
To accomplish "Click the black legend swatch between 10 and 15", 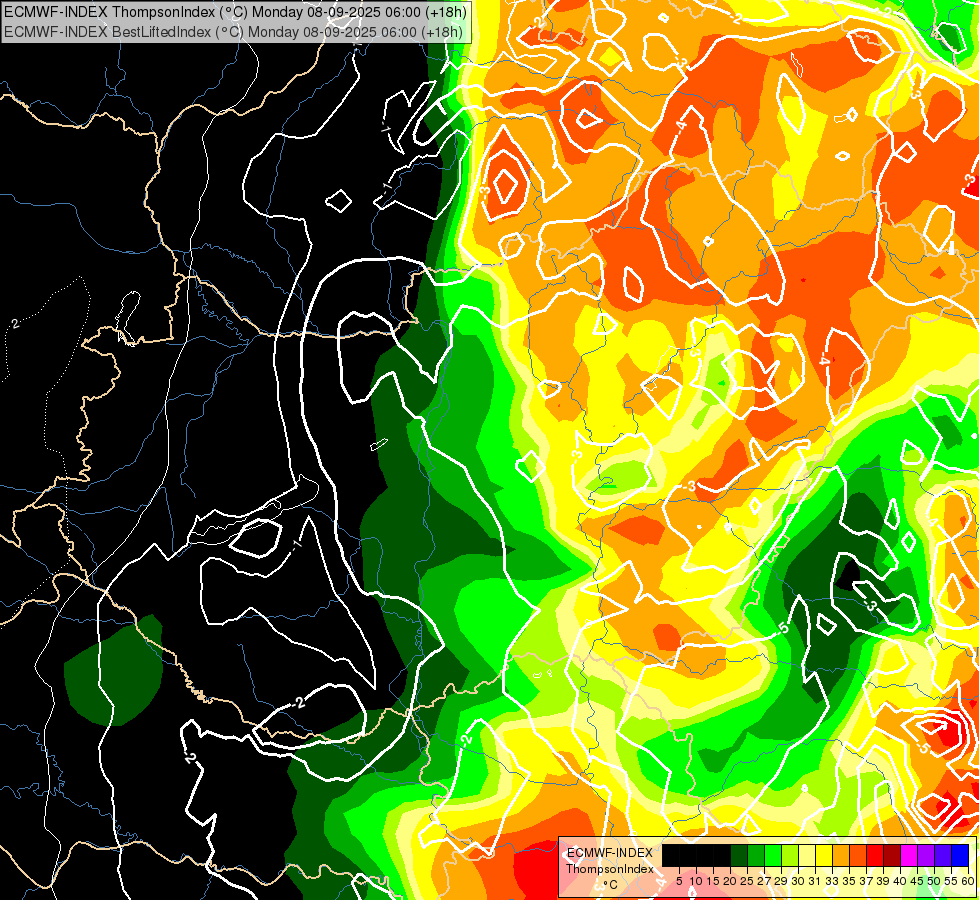I will tap(705, 855).
